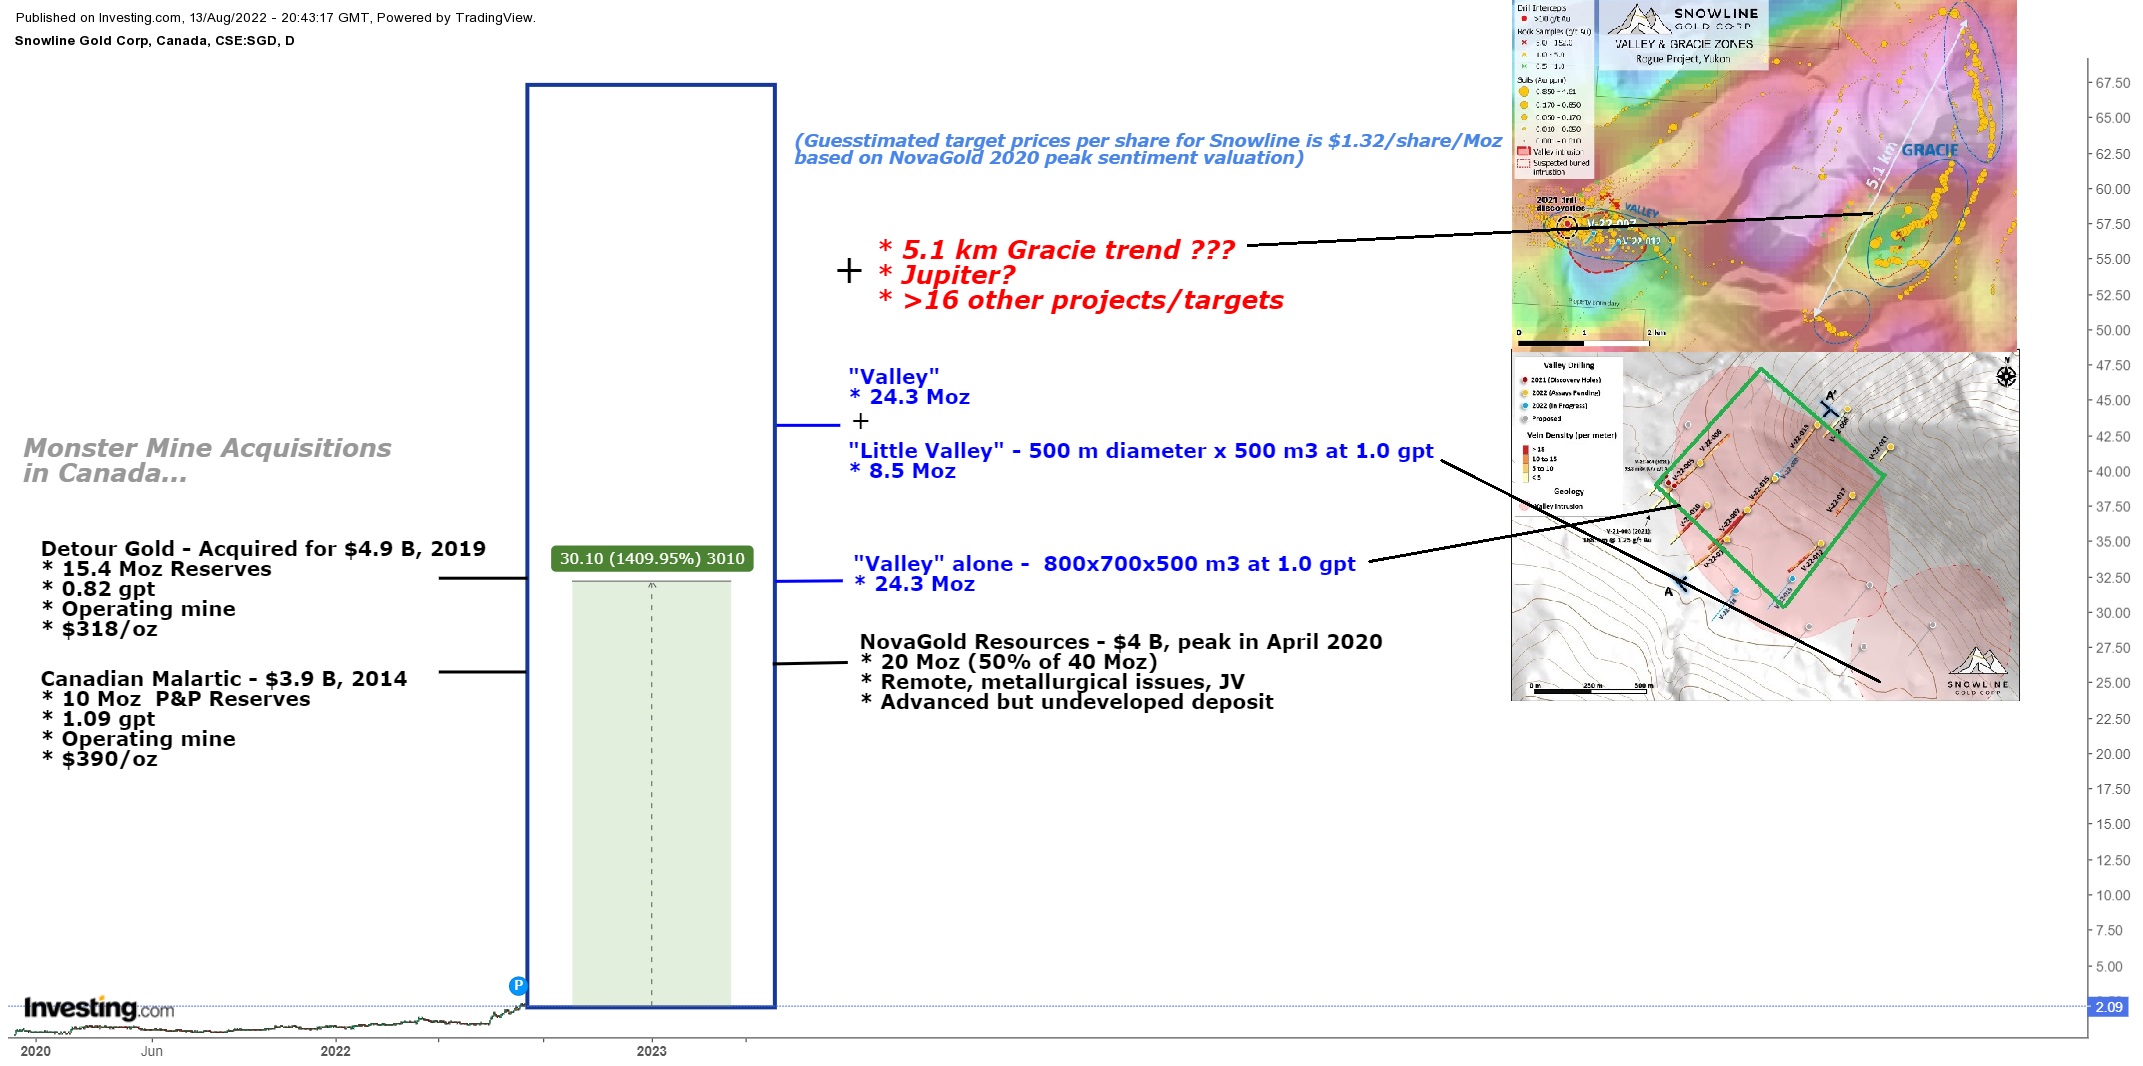Click the "Valley Drilling" legend title on lower map
Image resolution: width=2143 pixels, height=1066 pixels.
[x=1568, y=365]
